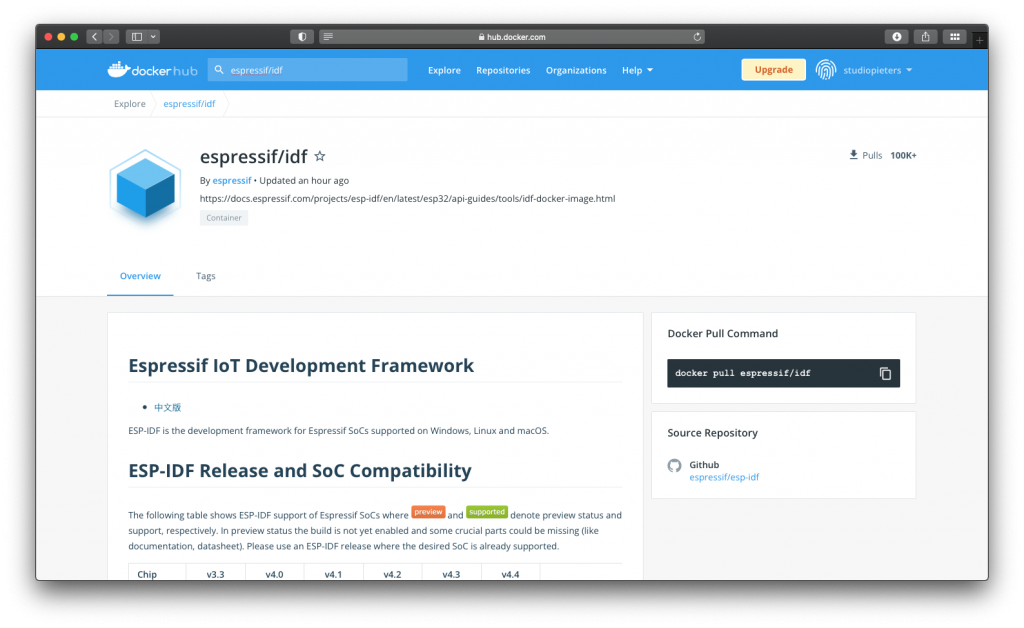Click the docs.espressif.com URL text
This screenshot has height=628, width=1024.
coord(407,198)
